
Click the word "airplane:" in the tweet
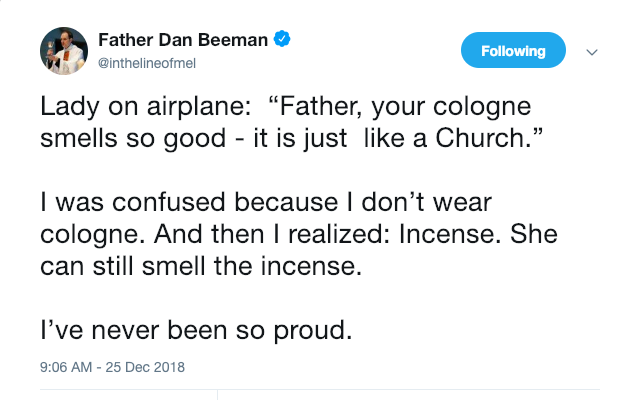pos(199,107)
